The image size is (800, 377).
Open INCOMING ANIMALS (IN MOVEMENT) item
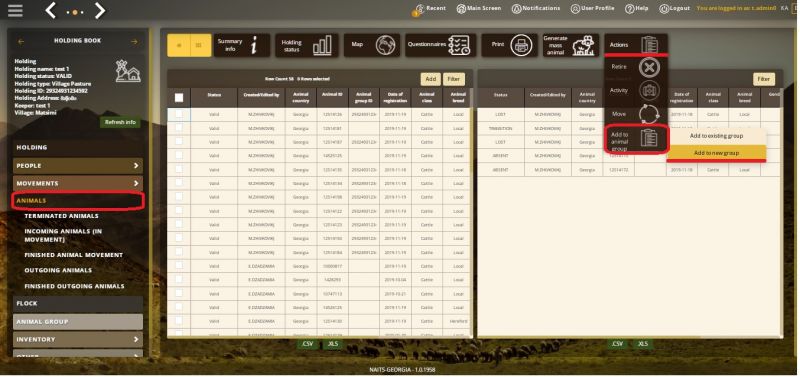click(x=64, y=235)
